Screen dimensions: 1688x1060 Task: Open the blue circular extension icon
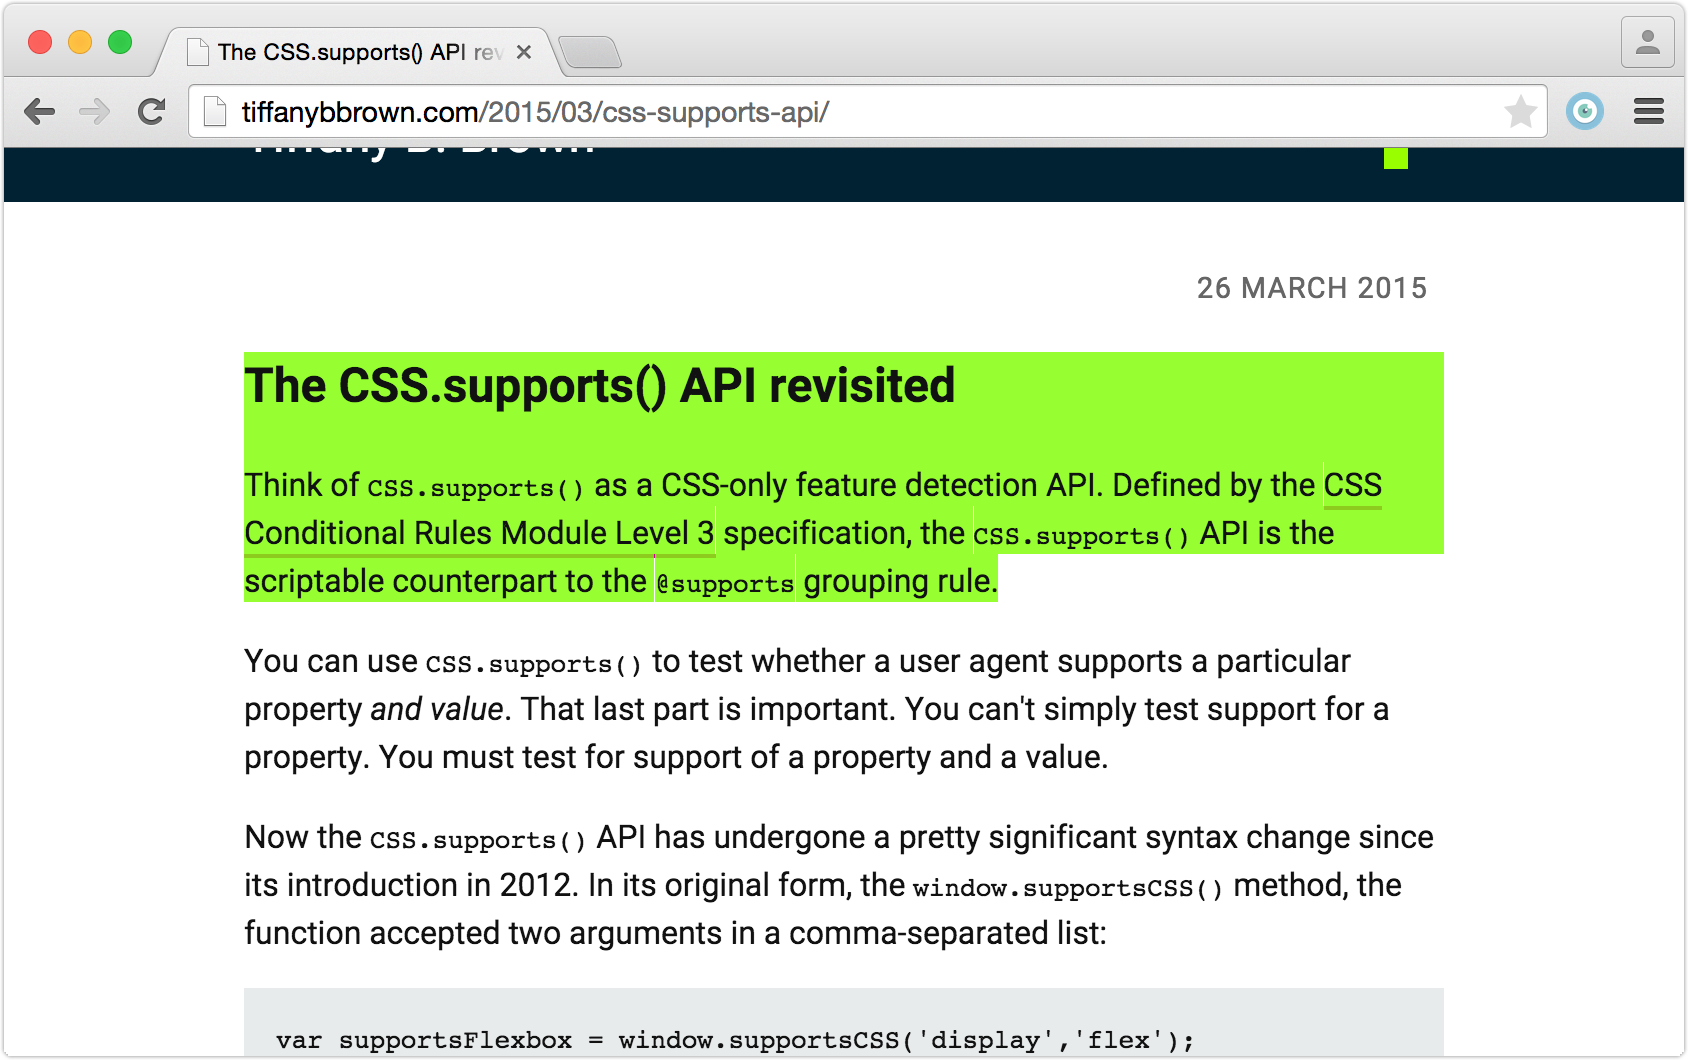click(x=1585, y=111)
